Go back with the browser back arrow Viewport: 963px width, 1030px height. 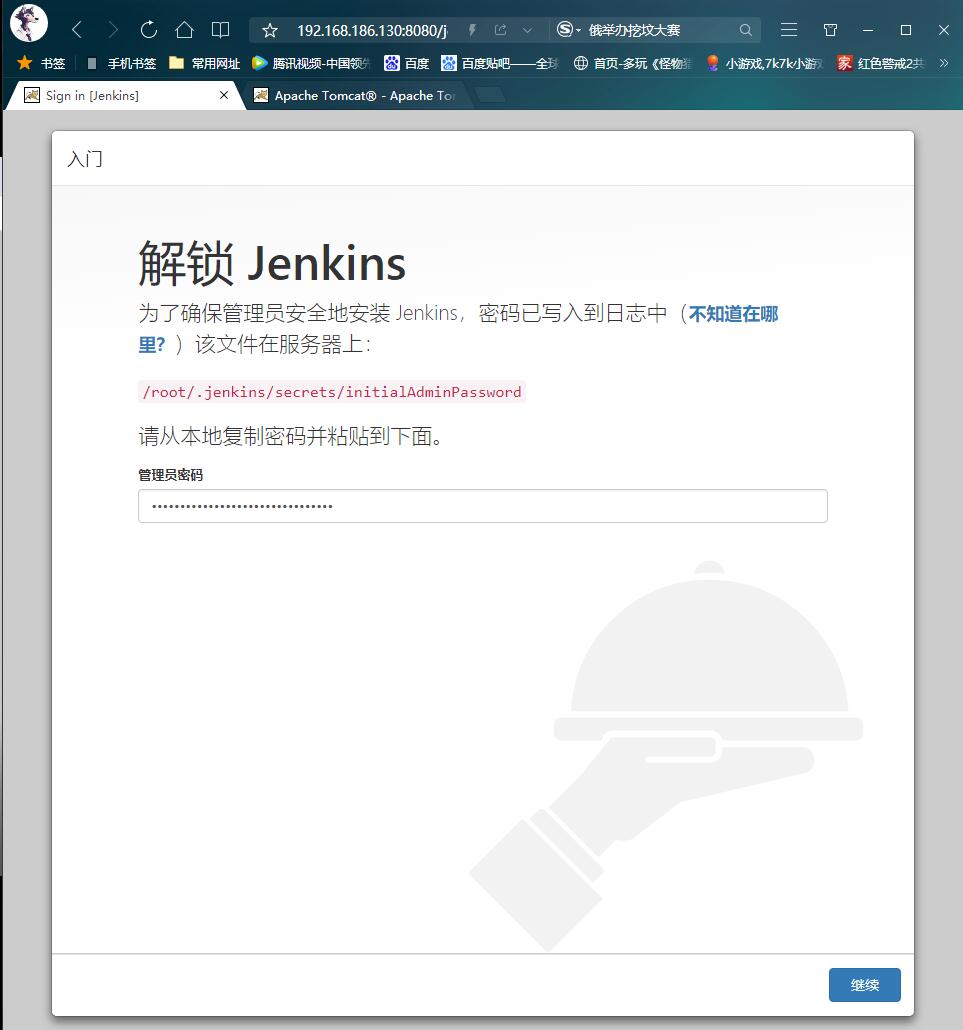click(x=77, y=30)
